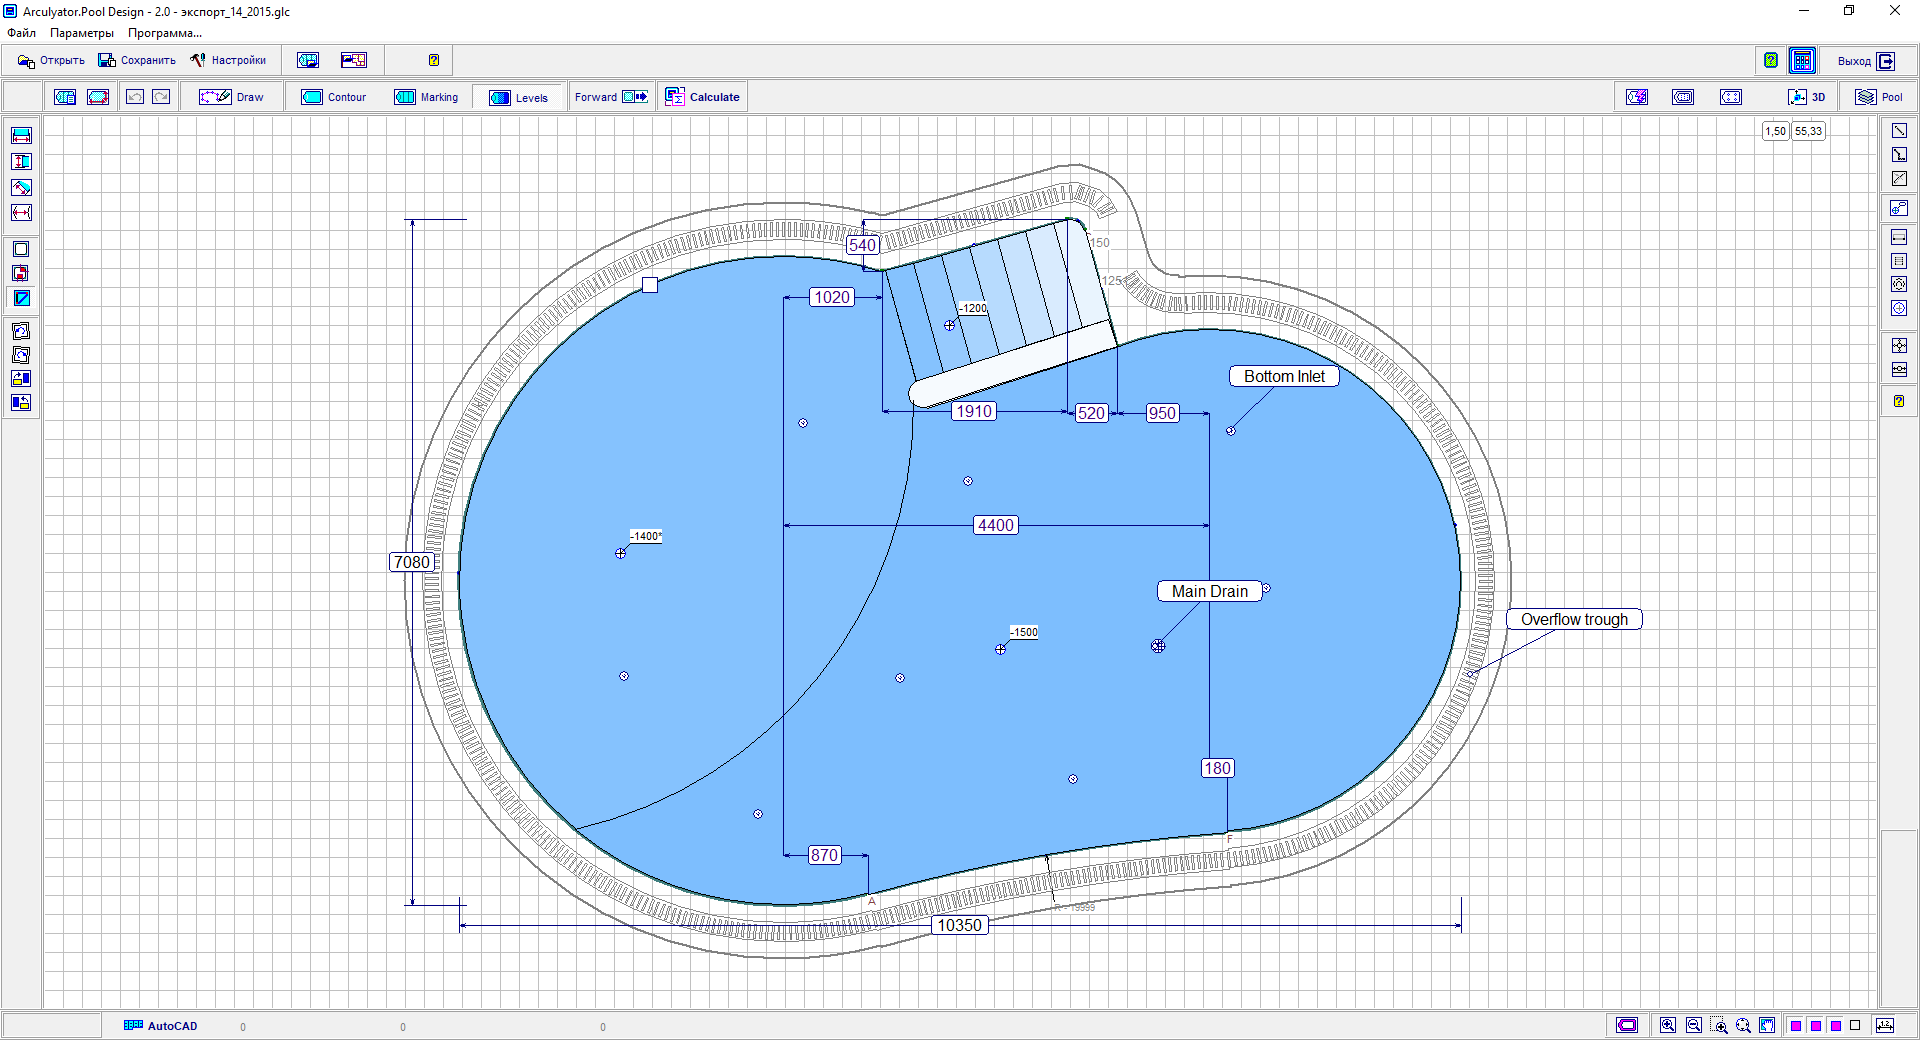Toggle the first magenta square in status bar
1920x1040 pixels.
pos(1796,1026)
